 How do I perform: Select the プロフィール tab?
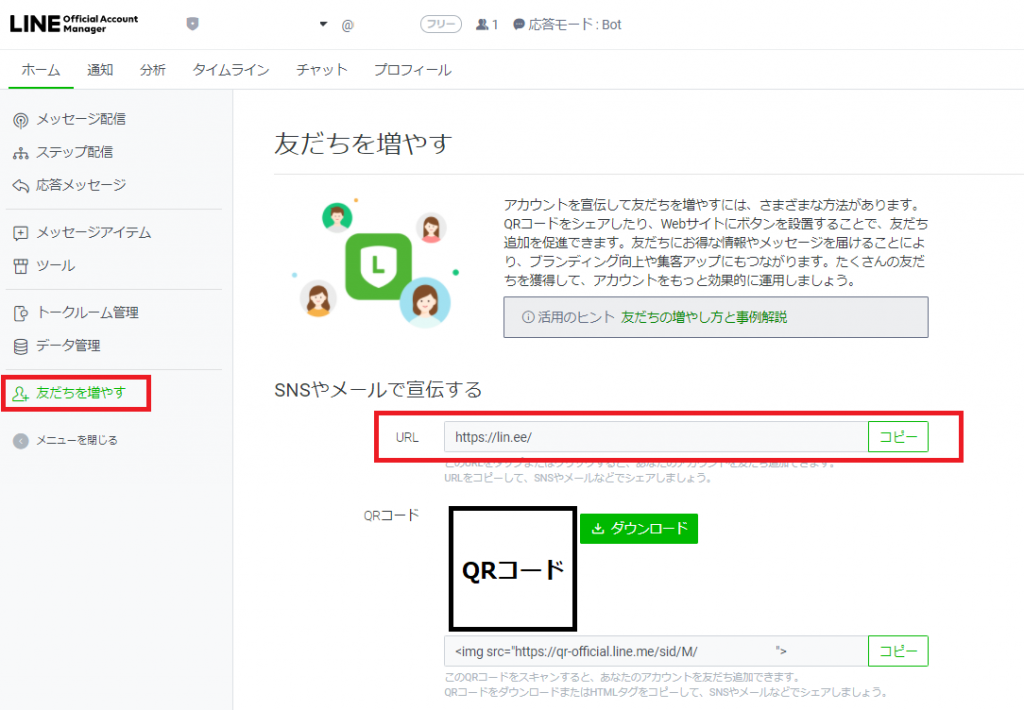coord(412,70)
